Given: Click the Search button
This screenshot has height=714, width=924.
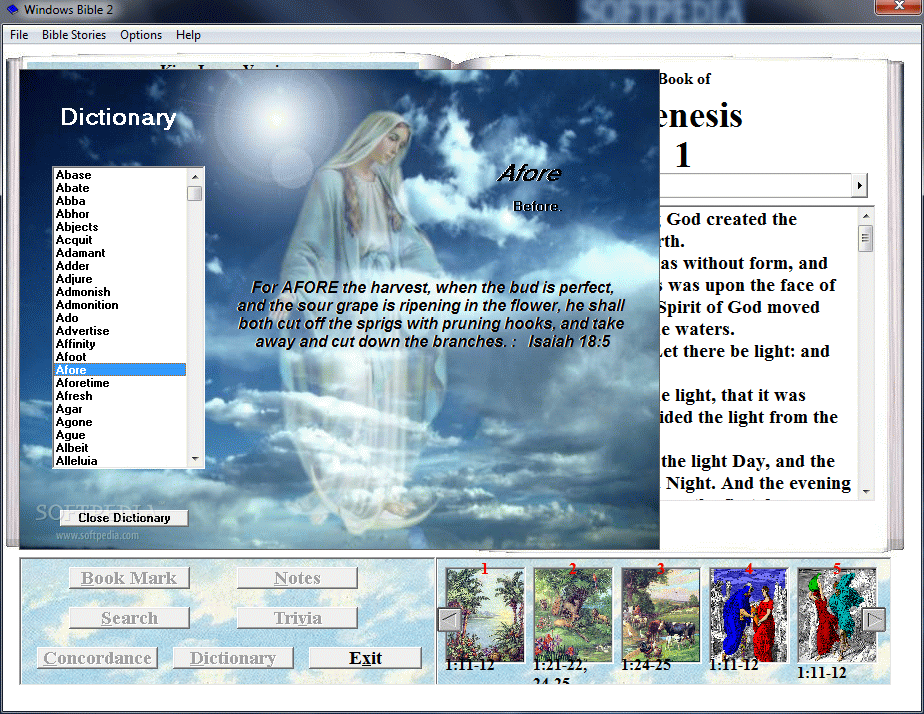Looking at the screenshot, I should [x=129, y=618].
